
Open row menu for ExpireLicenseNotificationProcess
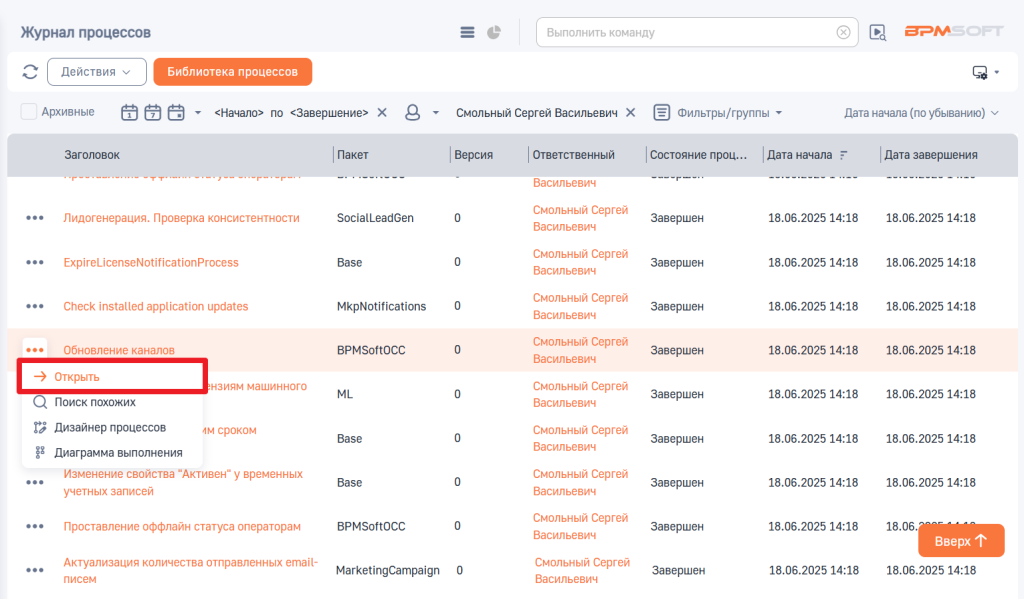pyautogui.click(x=35, y=263)
